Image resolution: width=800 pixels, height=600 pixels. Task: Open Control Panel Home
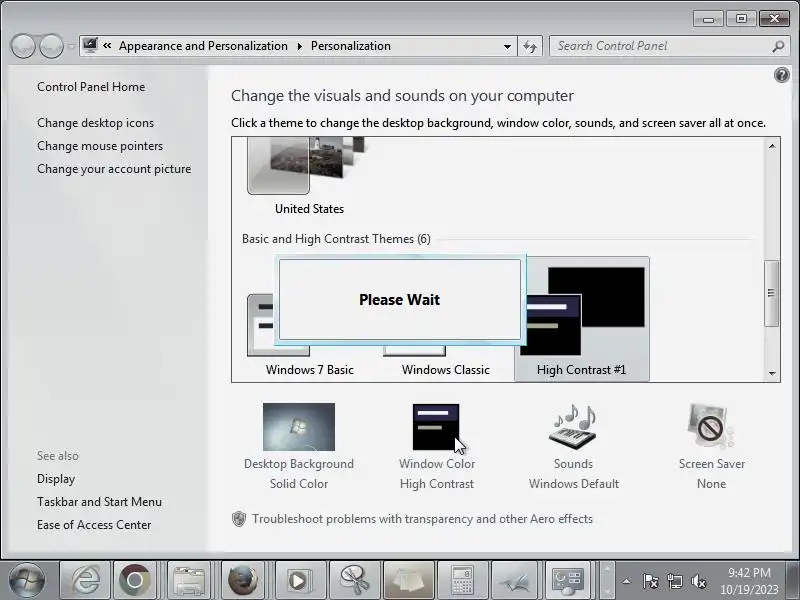[x=91, y=87]
